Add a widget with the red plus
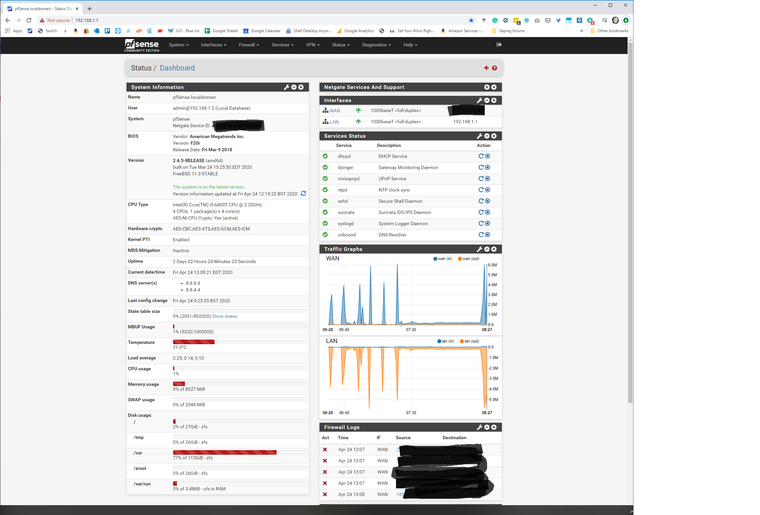The width and height of the screenshot is (760, 515). click(486, 68)
